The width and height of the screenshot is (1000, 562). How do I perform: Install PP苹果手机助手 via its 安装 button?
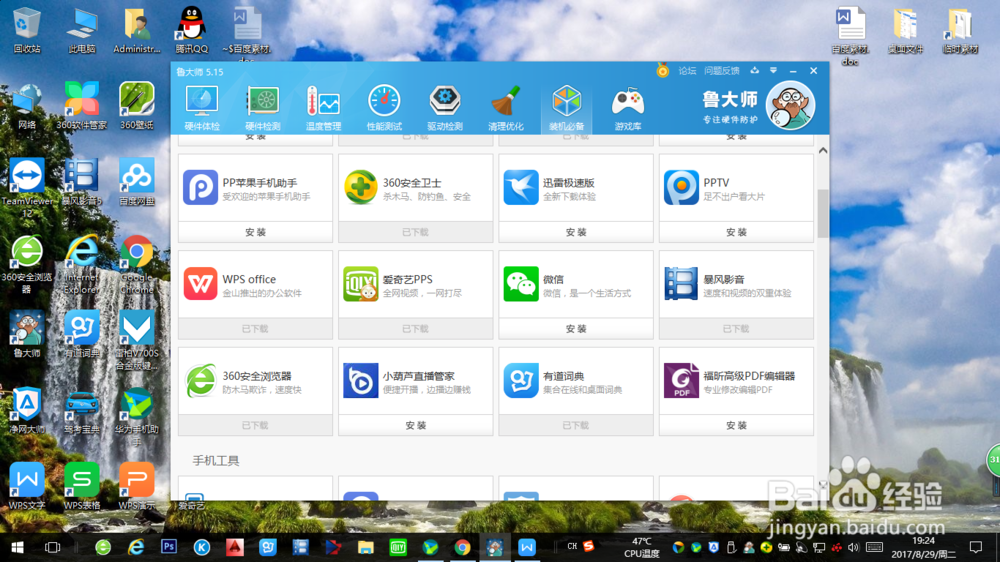coord(255,232)
